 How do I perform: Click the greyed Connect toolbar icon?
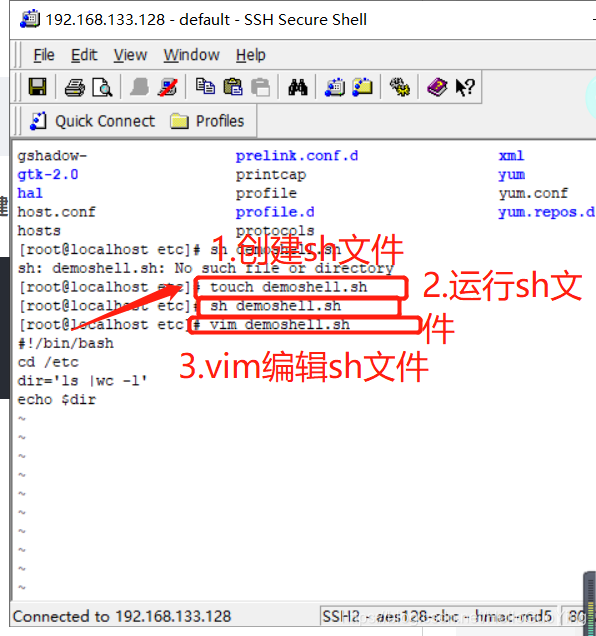click(x=140, y=87)
